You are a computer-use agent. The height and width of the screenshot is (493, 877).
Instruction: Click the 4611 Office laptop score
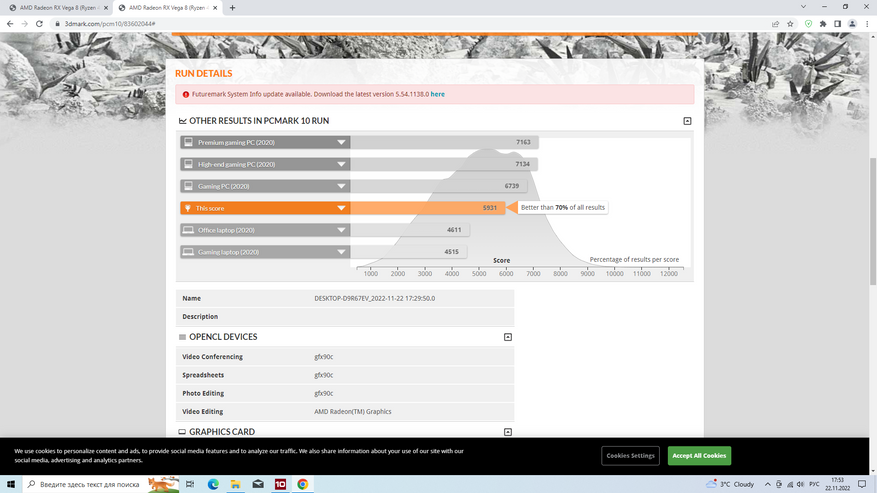coord(454,229)
